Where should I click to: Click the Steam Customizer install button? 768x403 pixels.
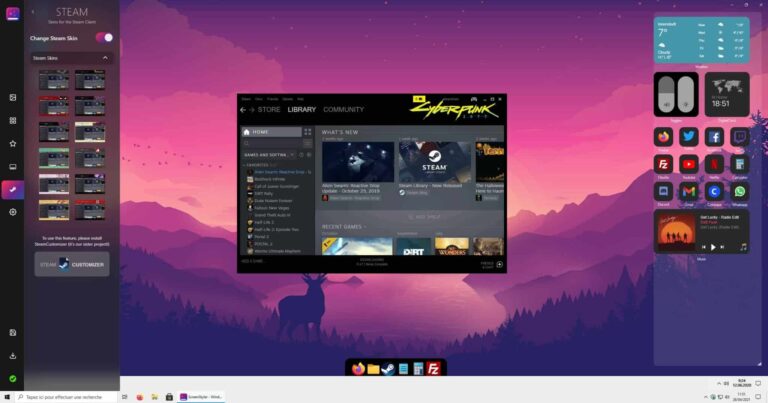pyautogui.click(x=72, y=264)
